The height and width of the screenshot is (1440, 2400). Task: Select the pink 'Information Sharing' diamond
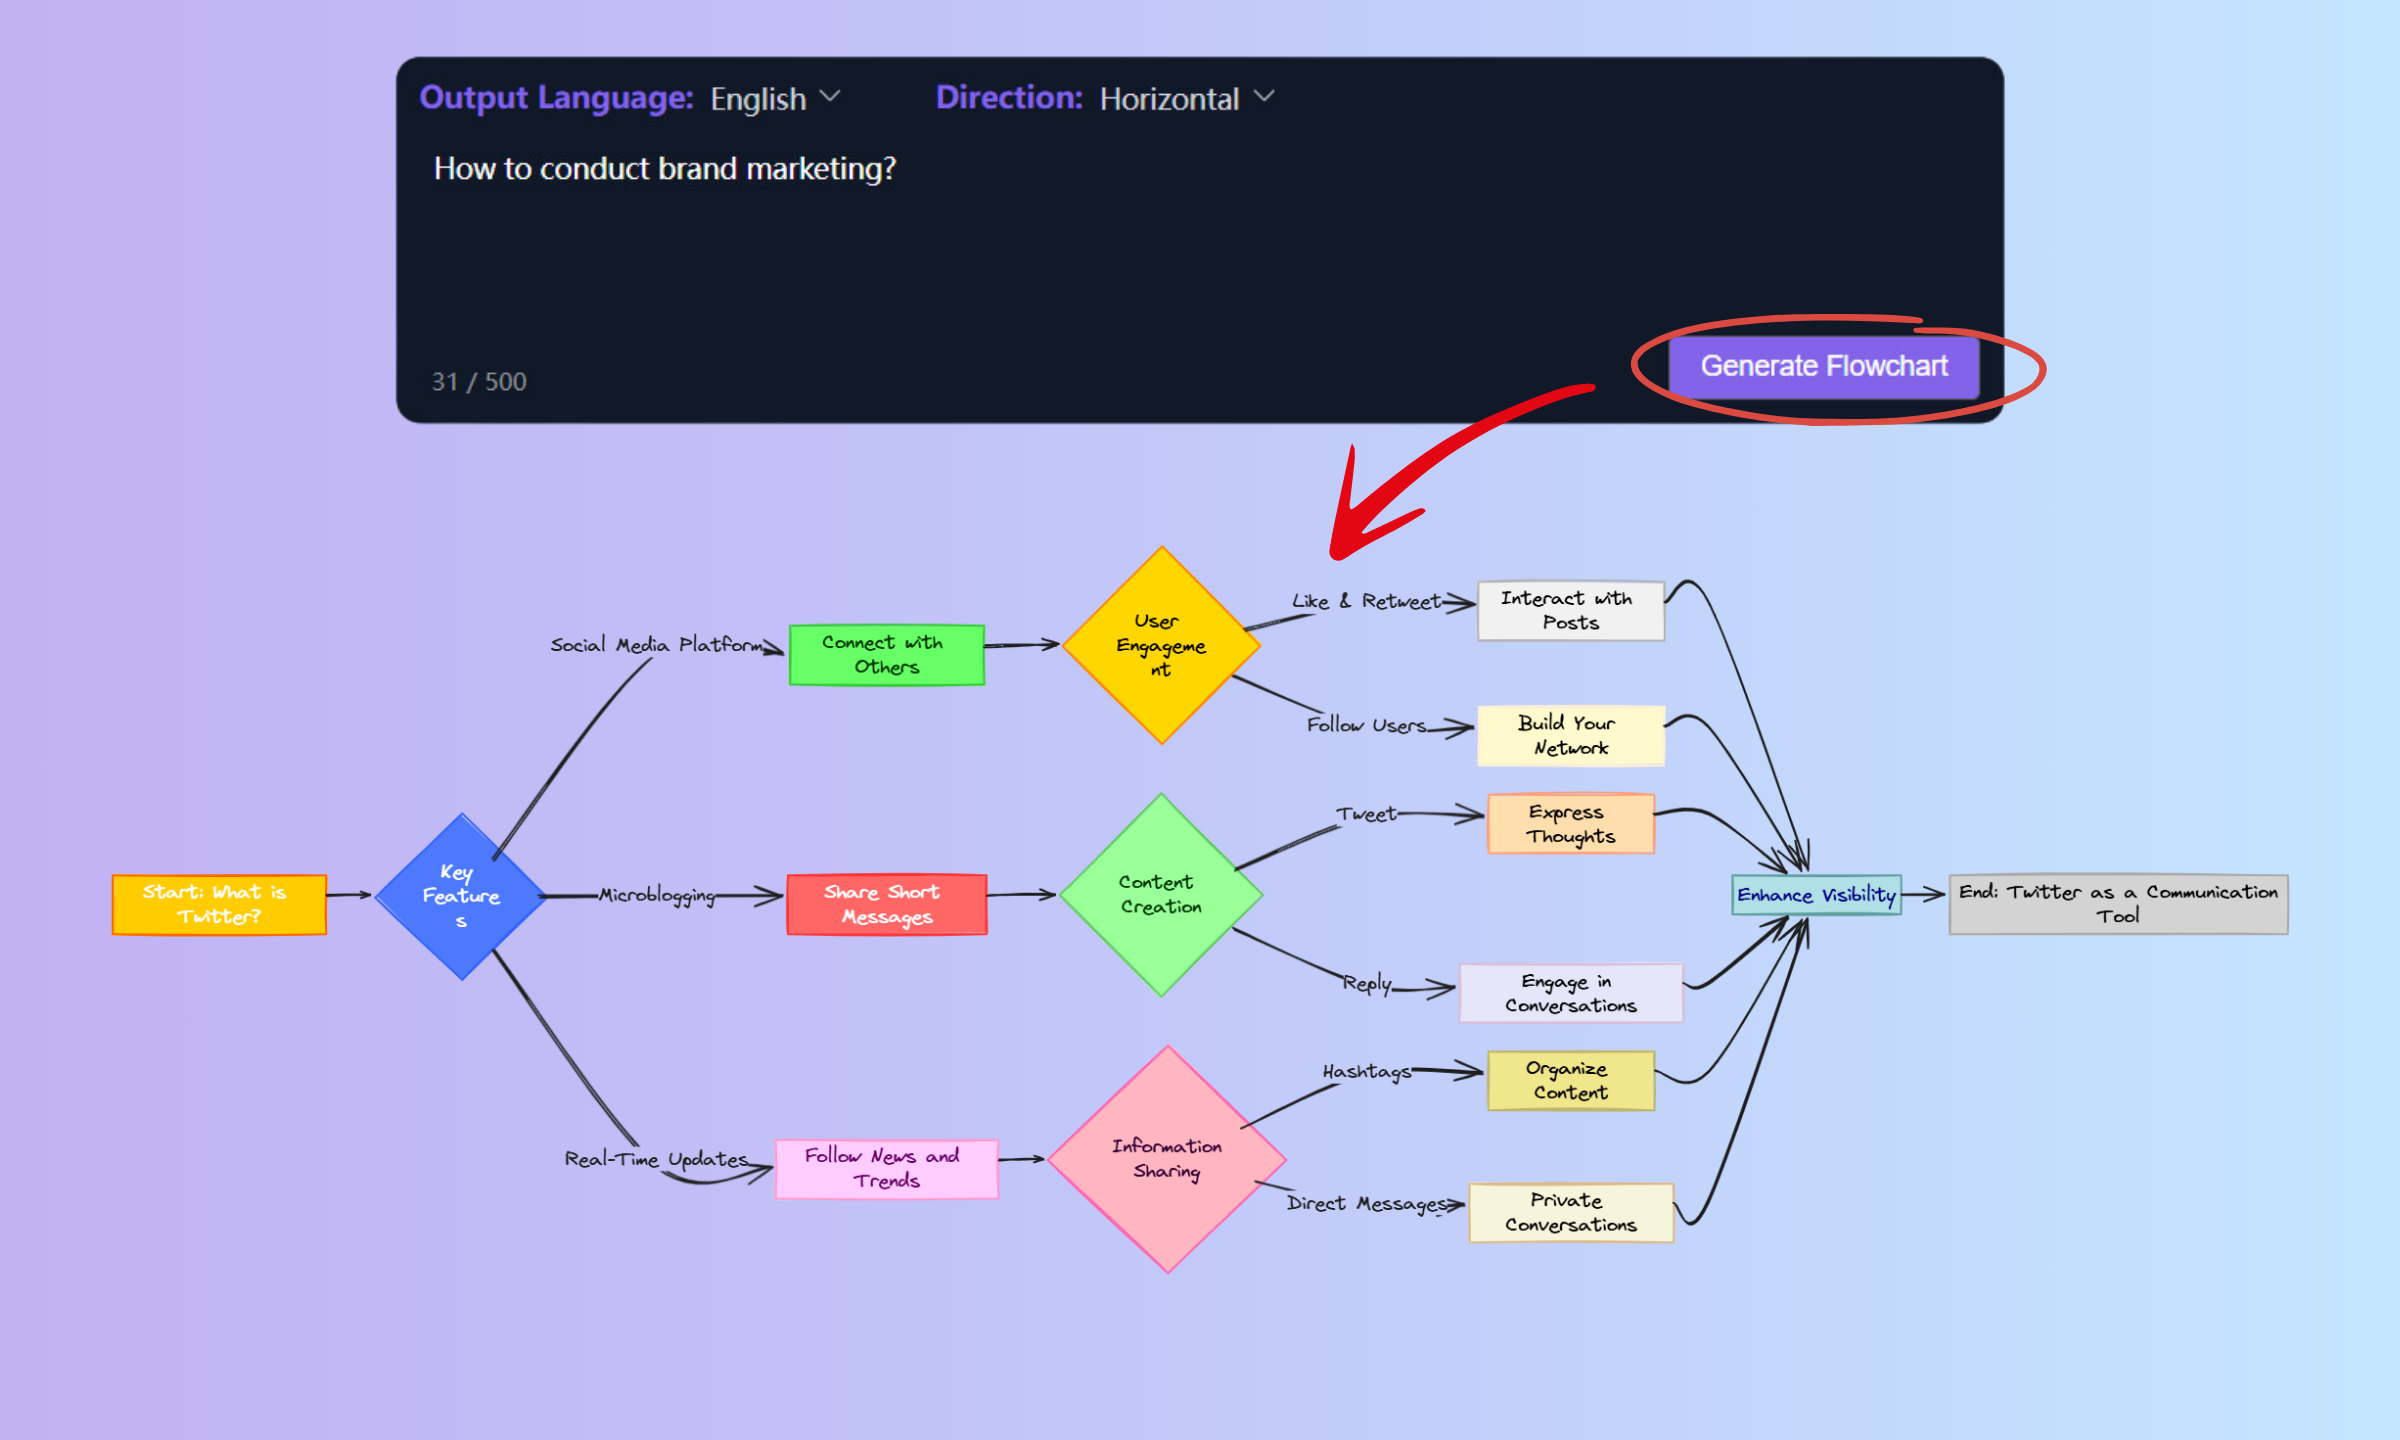1166,1158
